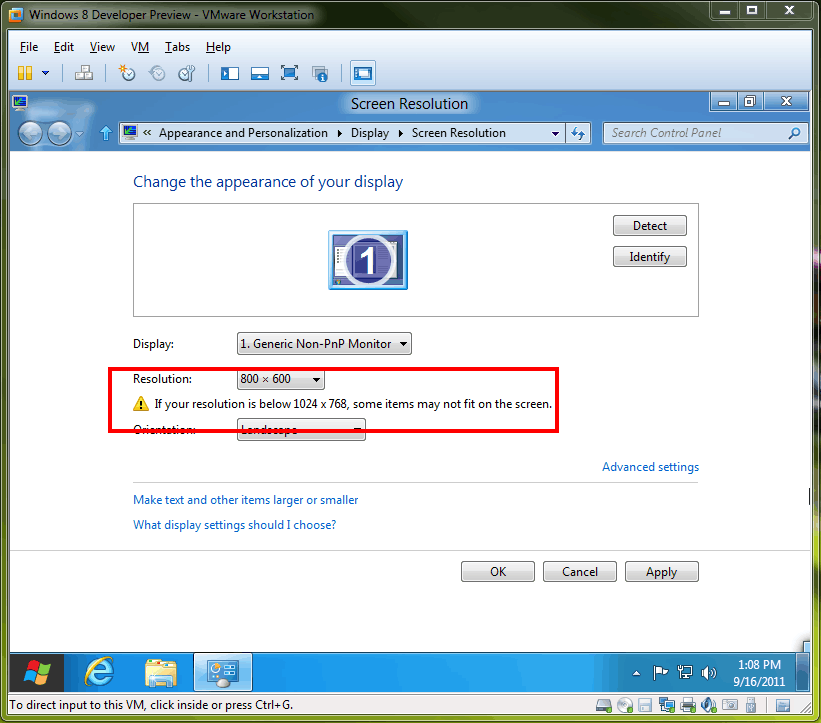Click the Apply button
Screen dimensions: 821x723
point(661,572)
